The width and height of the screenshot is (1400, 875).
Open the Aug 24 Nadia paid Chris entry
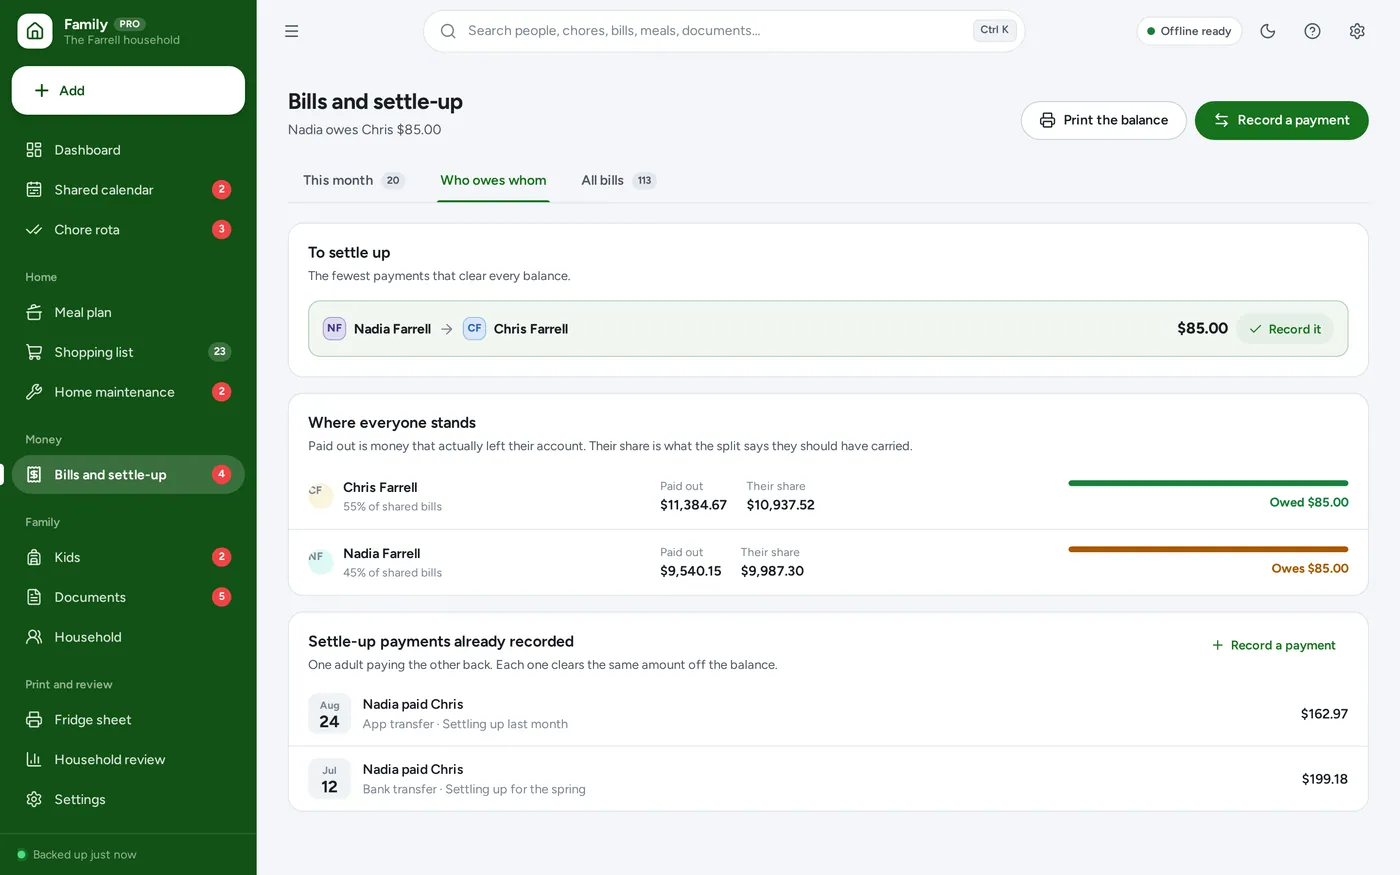pyautogui.click(x=828, y=714)
